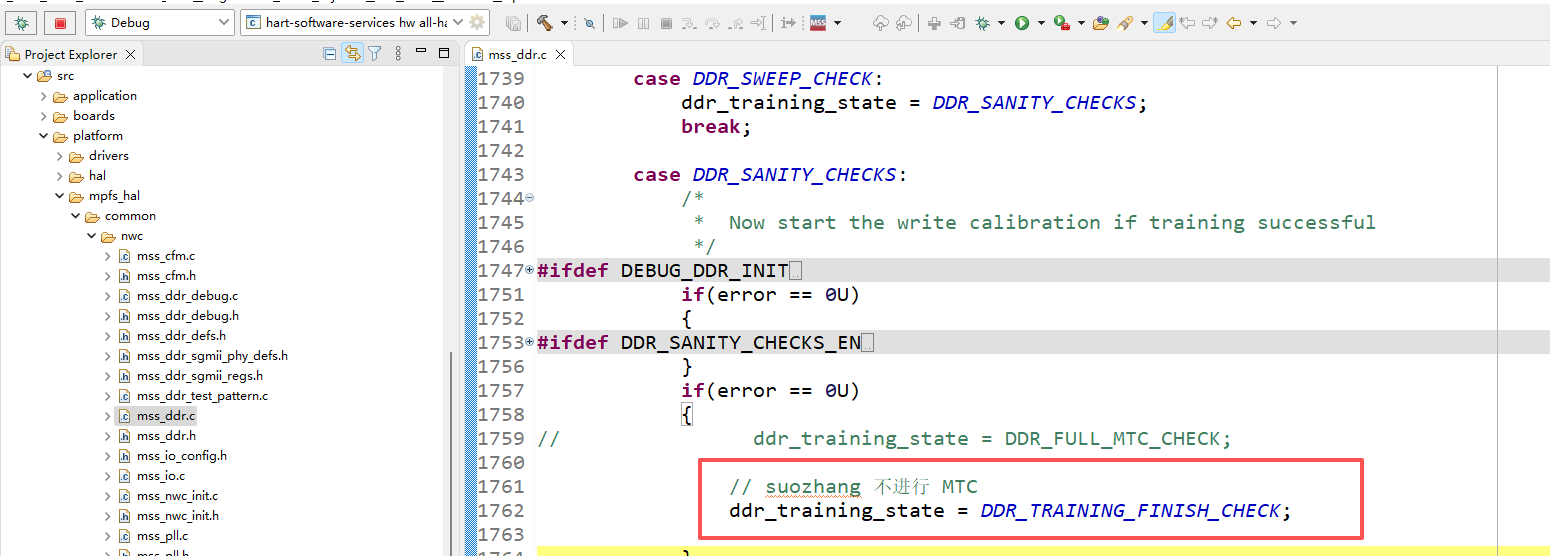This screenshot has height=556, width=1550.
Task: Collapse the mpfs_hal folder
Action: 59,196
